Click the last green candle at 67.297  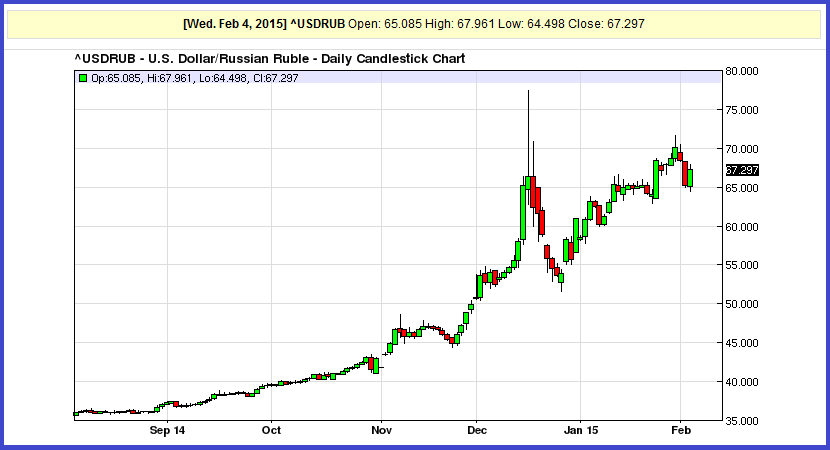690,178
